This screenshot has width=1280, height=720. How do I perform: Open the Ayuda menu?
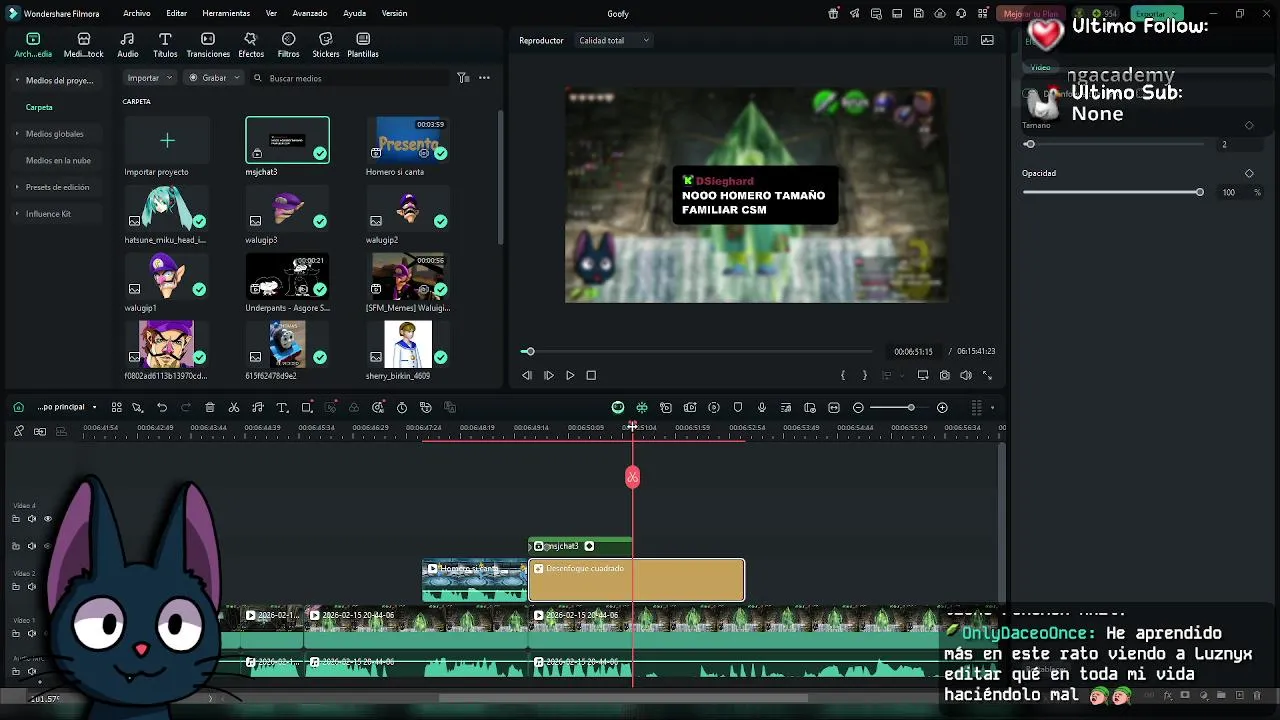click(x=354, y=14)
